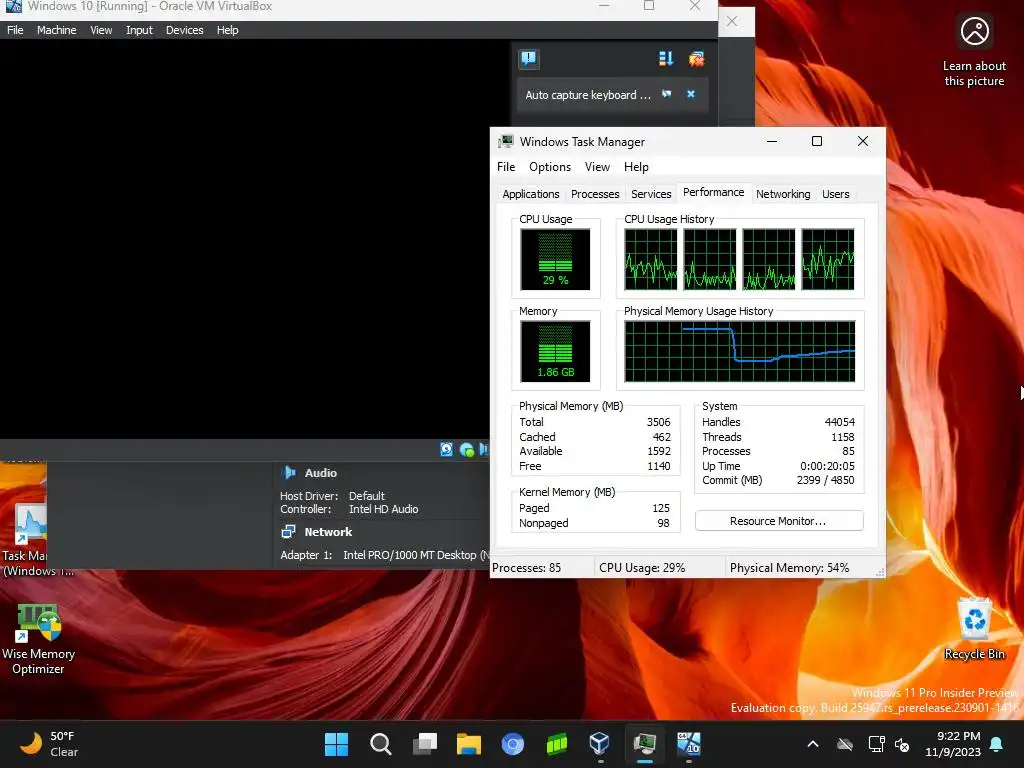Open the weather widget showing 50°F Clear
The height and width of the screenshot is (768, 1024).
49,744
